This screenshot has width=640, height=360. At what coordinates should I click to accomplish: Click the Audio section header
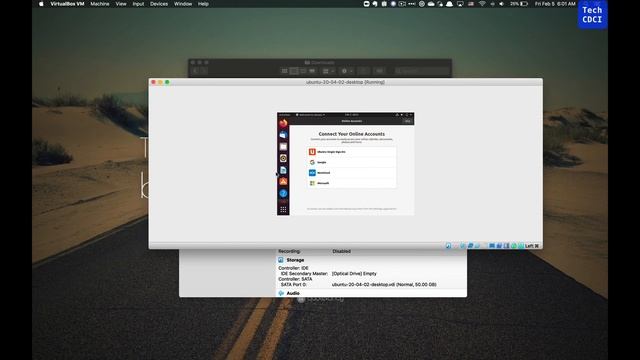point(293,293)
